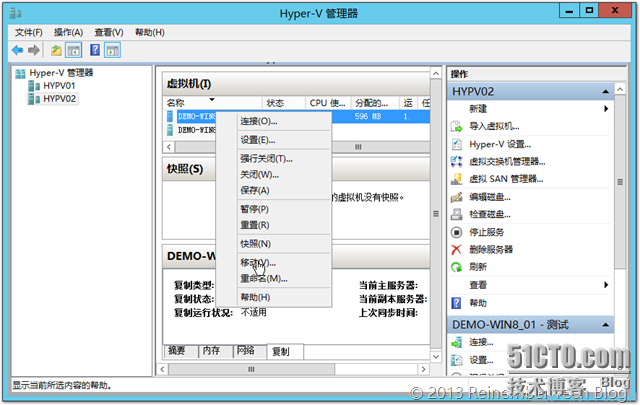Click the sort arrow on 名称 column
The width and height of the screenshot is (640, 405).
pyautogui.click(x=212, y=100)
